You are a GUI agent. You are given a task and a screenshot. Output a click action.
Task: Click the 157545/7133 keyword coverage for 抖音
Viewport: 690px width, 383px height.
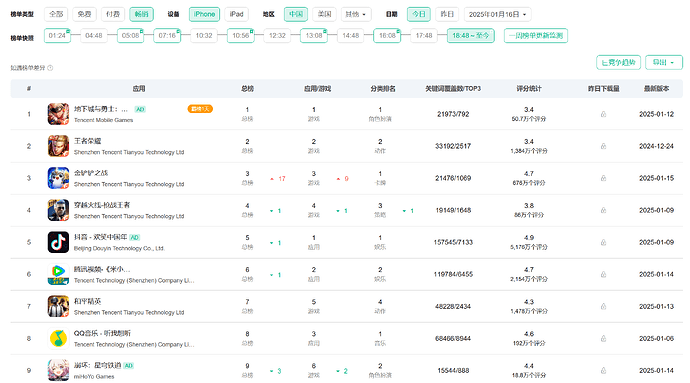click(453, 242)
